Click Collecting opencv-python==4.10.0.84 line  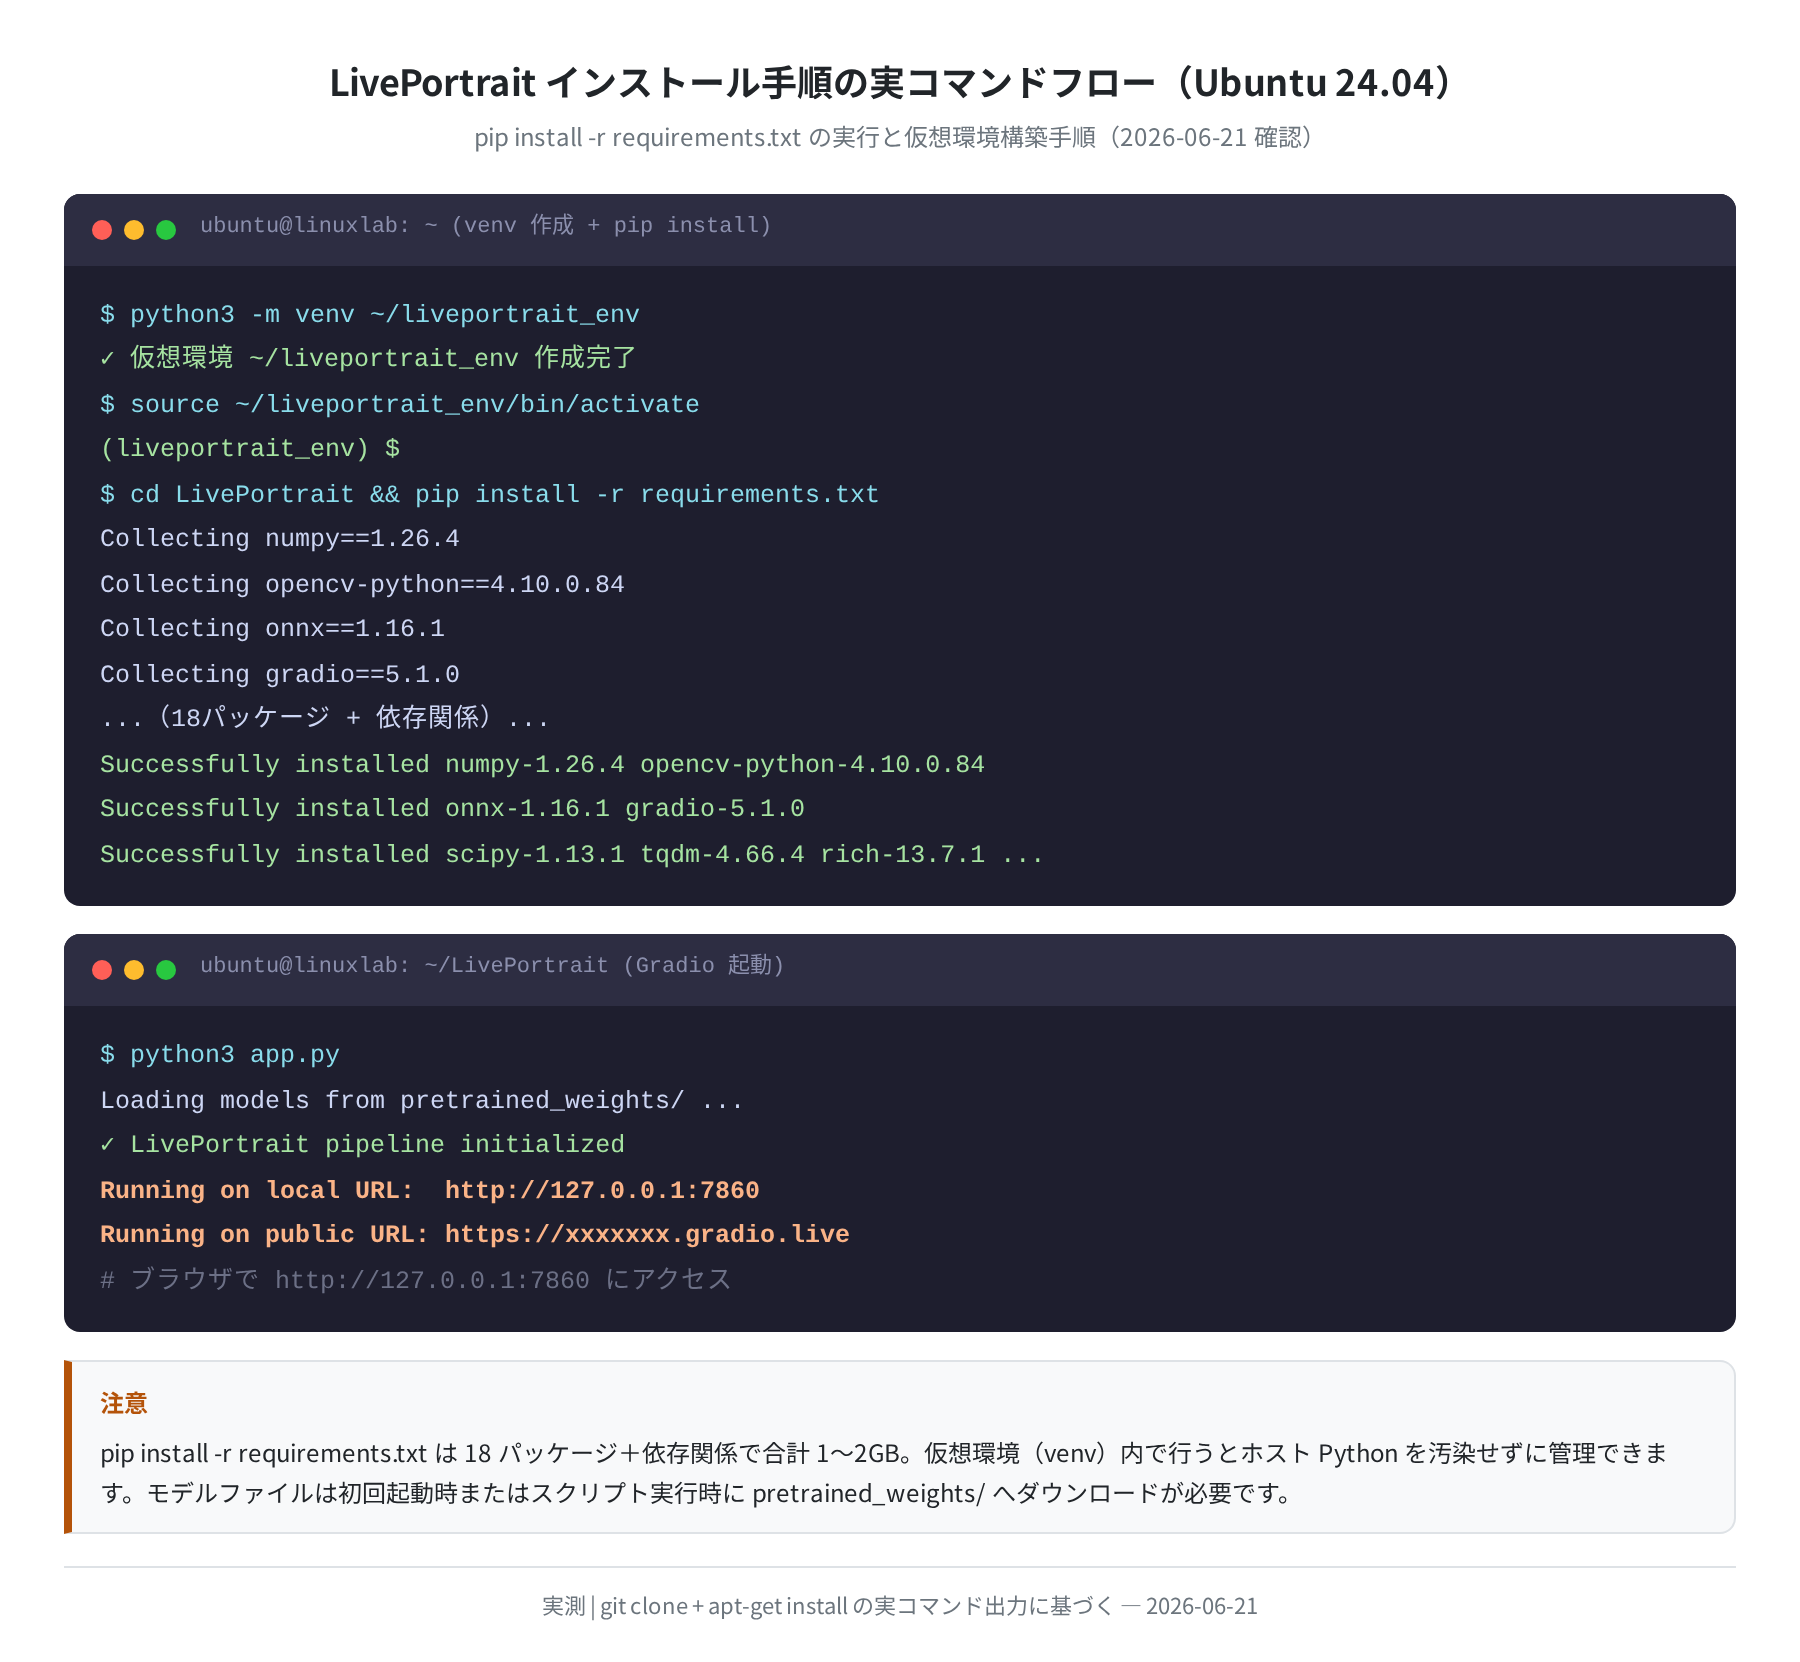362,584
